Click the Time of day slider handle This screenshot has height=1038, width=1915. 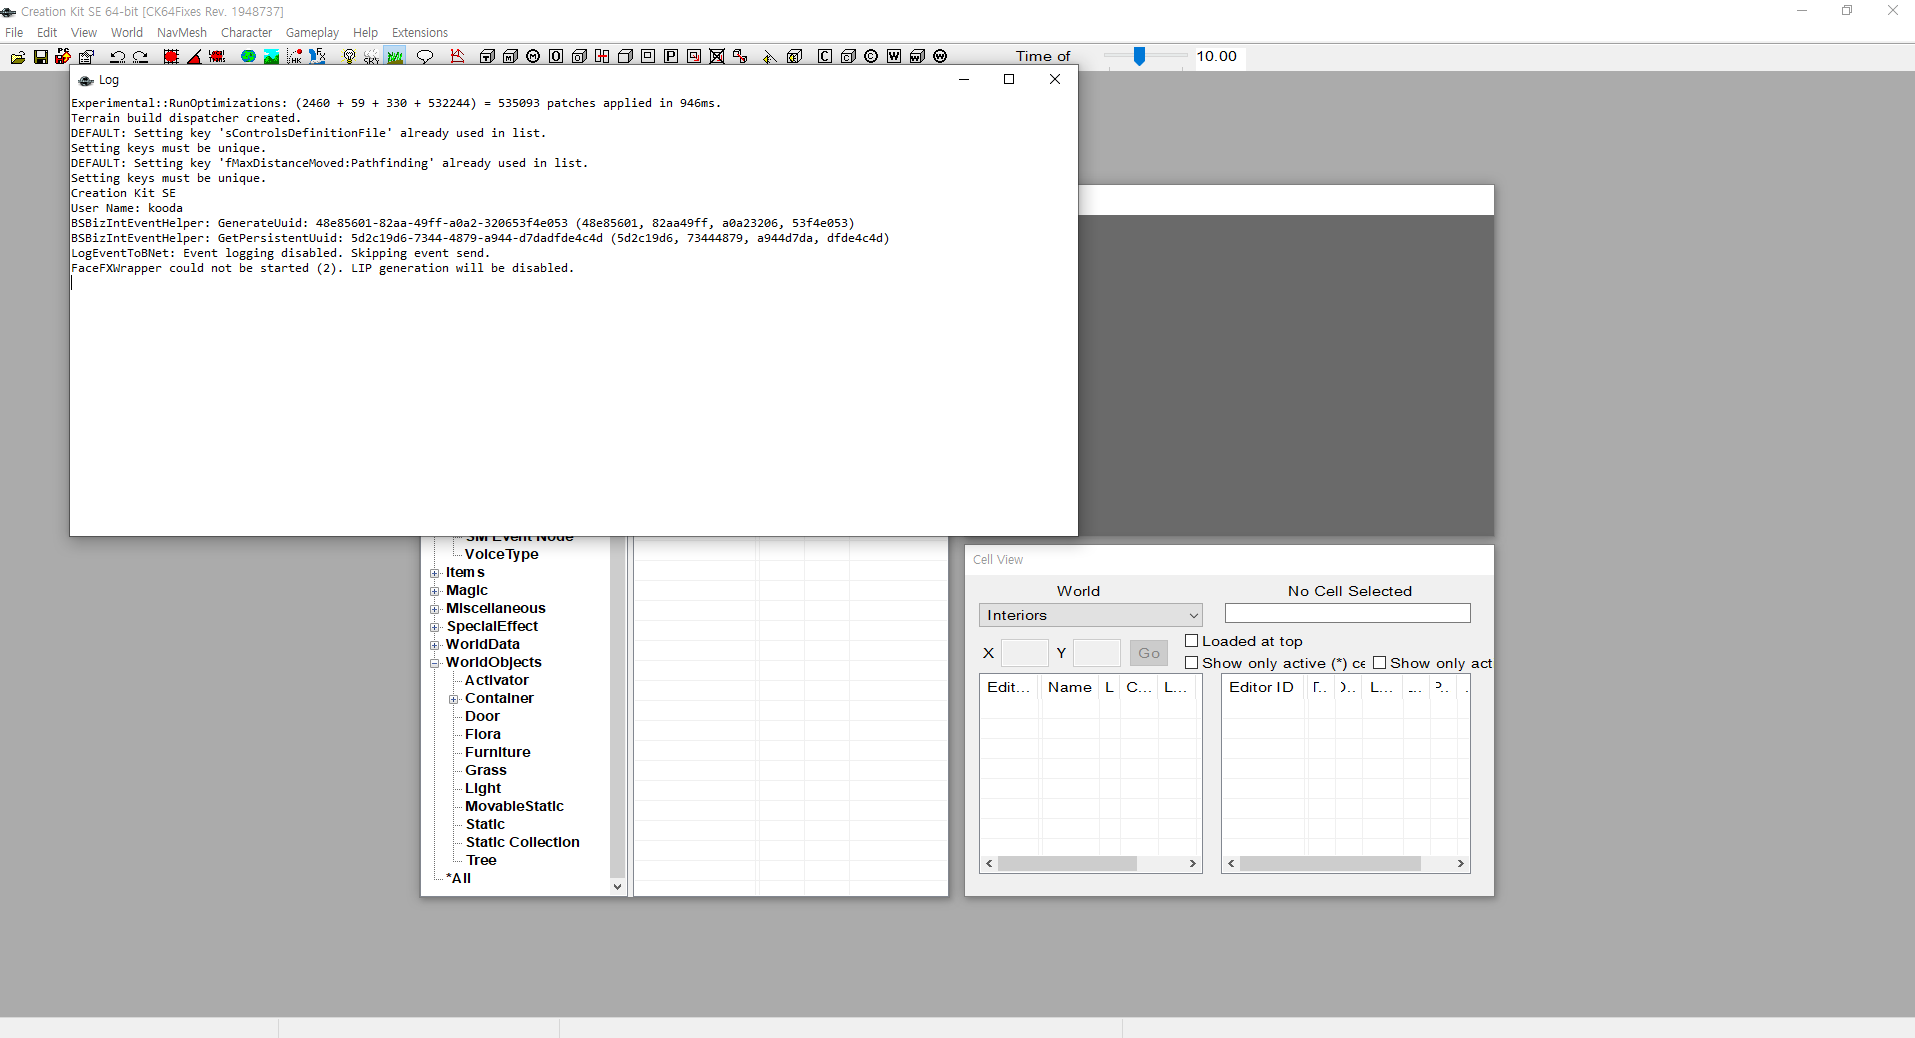(1139, 57)
